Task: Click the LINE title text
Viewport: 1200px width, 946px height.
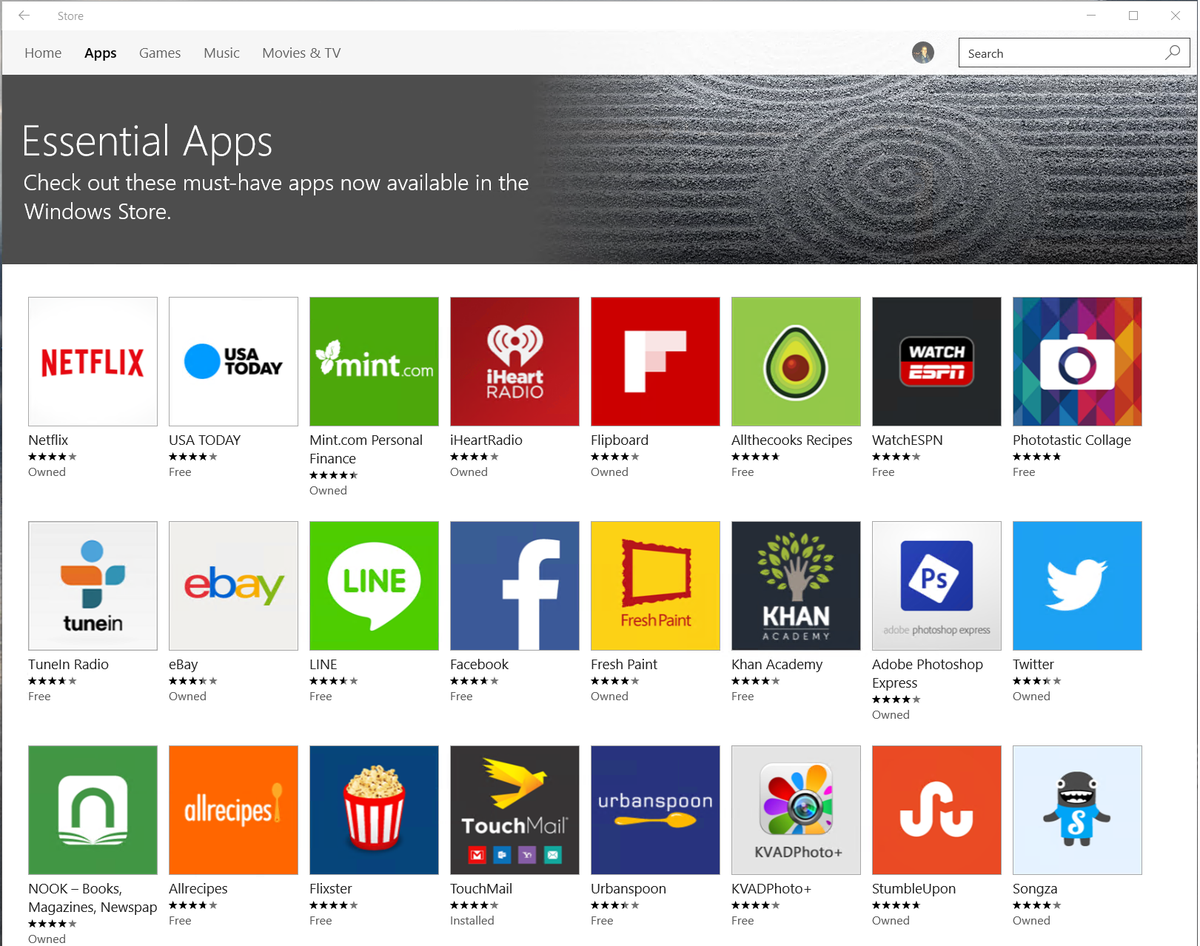Action: tap(324, 664)
